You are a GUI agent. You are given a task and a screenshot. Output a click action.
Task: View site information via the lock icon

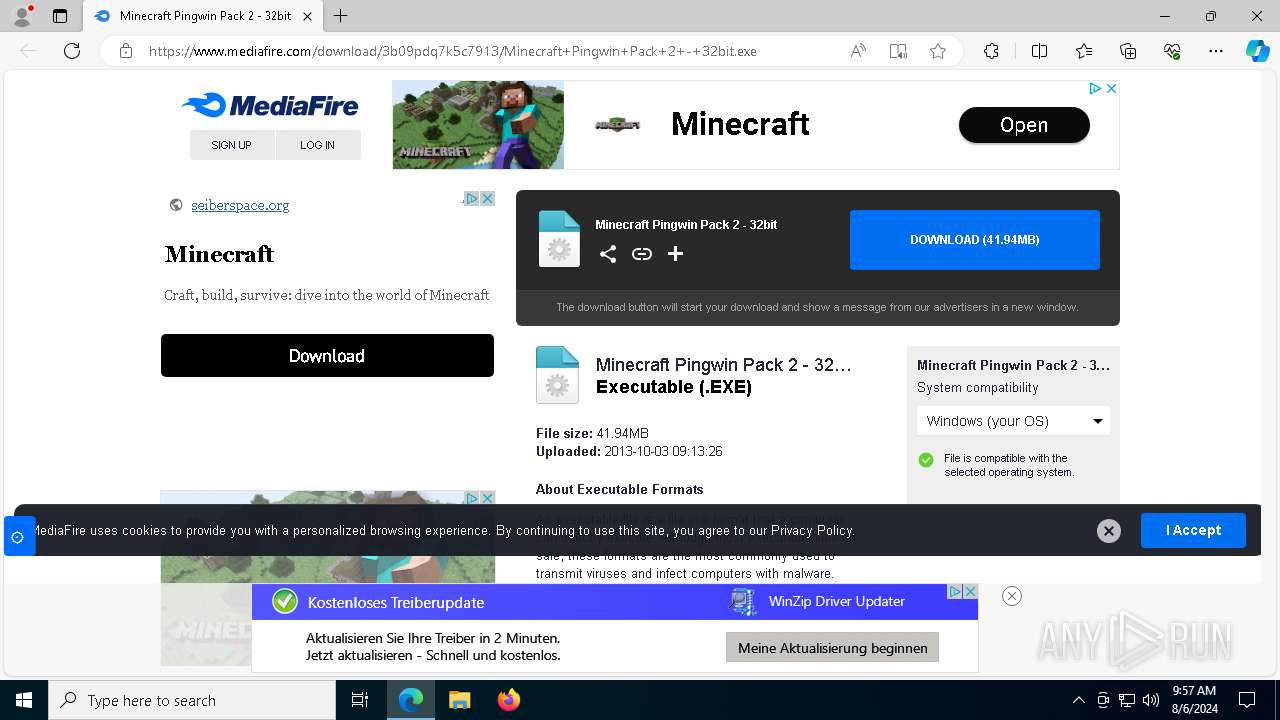pos(126,51)
